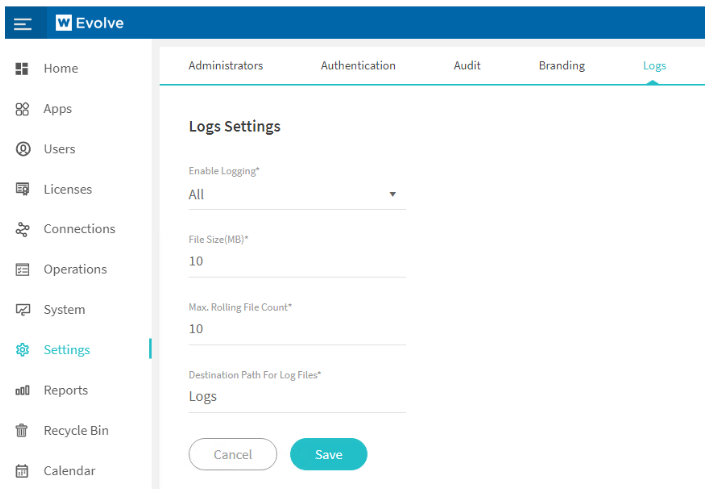Switch to the Administrators tab

coord(226,66)
